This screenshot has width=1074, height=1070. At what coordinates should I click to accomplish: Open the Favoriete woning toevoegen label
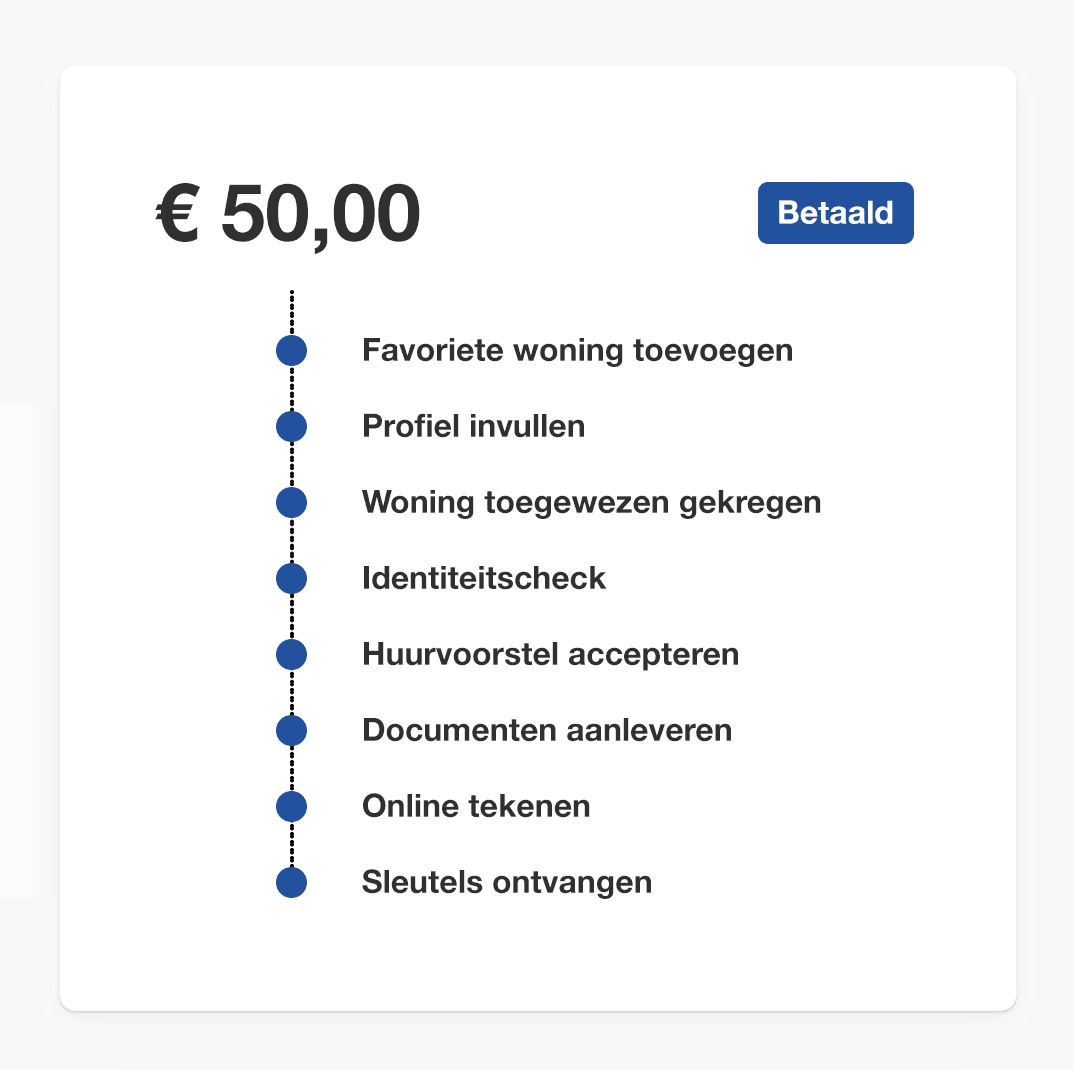[577, 351]
